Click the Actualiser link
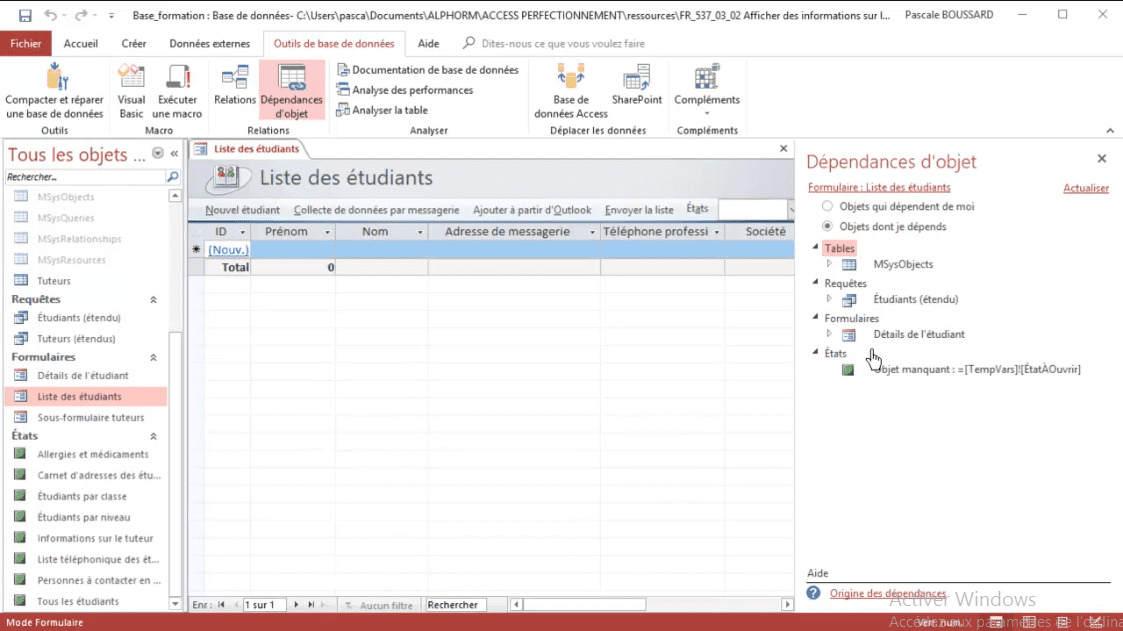This screenshot has height=631, width=1123. (1085, 187)
